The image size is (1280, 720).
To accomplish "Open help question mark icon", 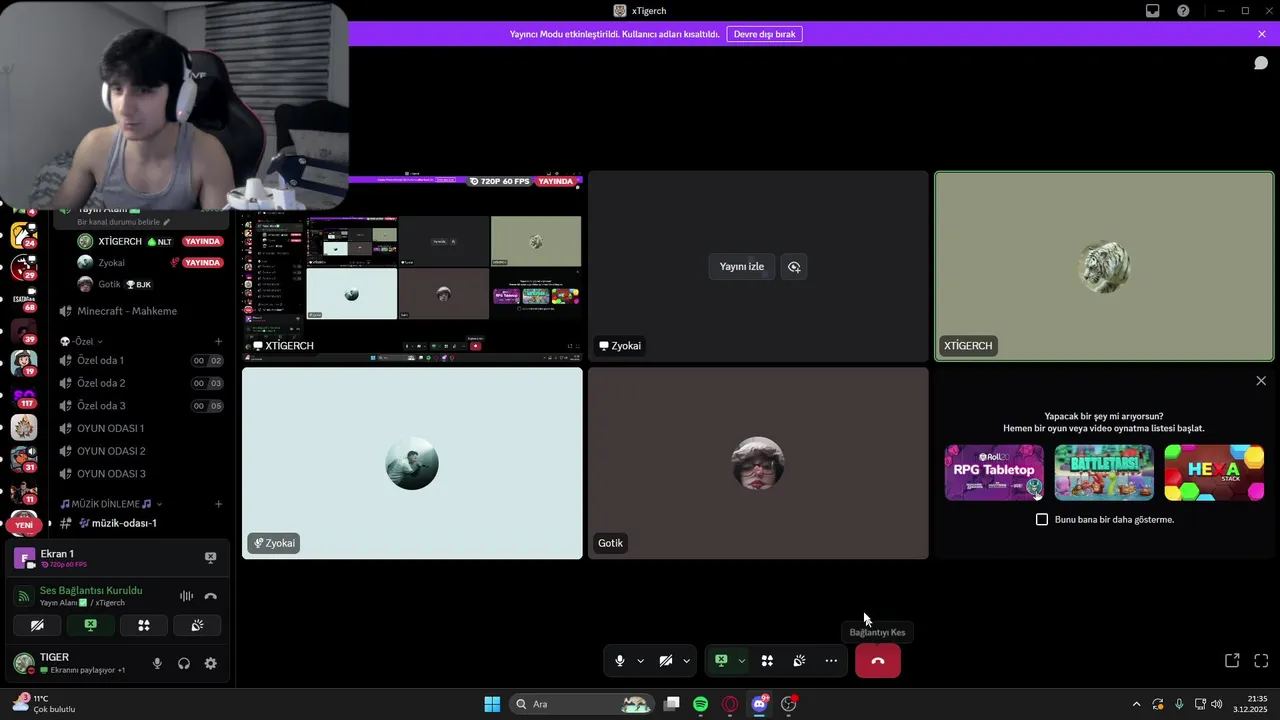I will click(1183, 11).
